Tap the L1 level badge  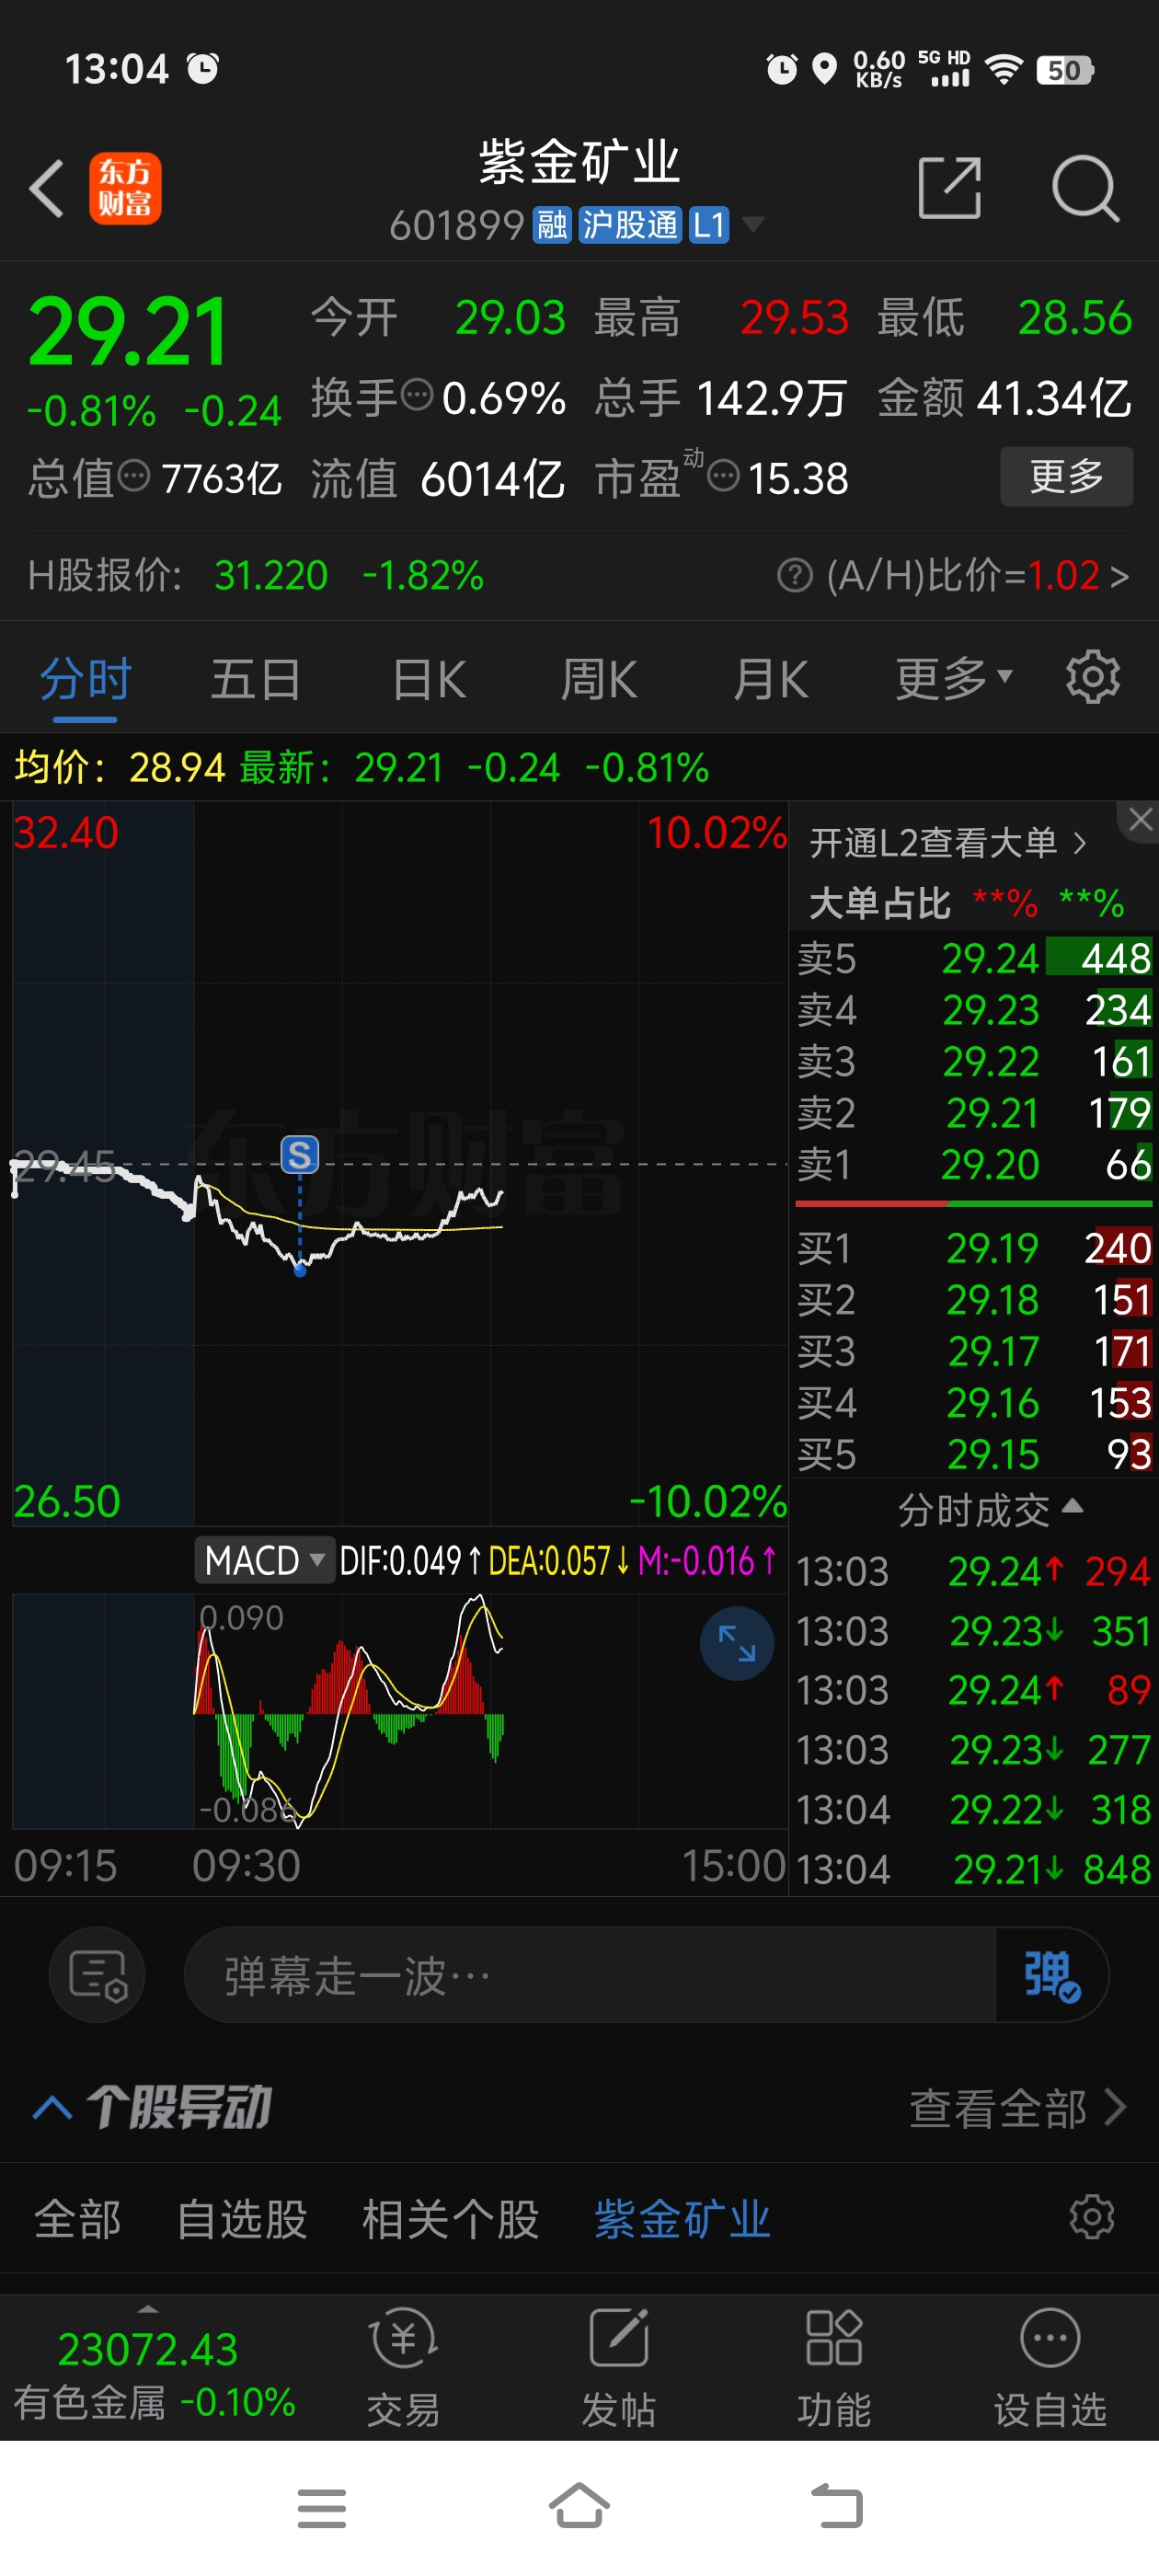(x=708, y=224)
